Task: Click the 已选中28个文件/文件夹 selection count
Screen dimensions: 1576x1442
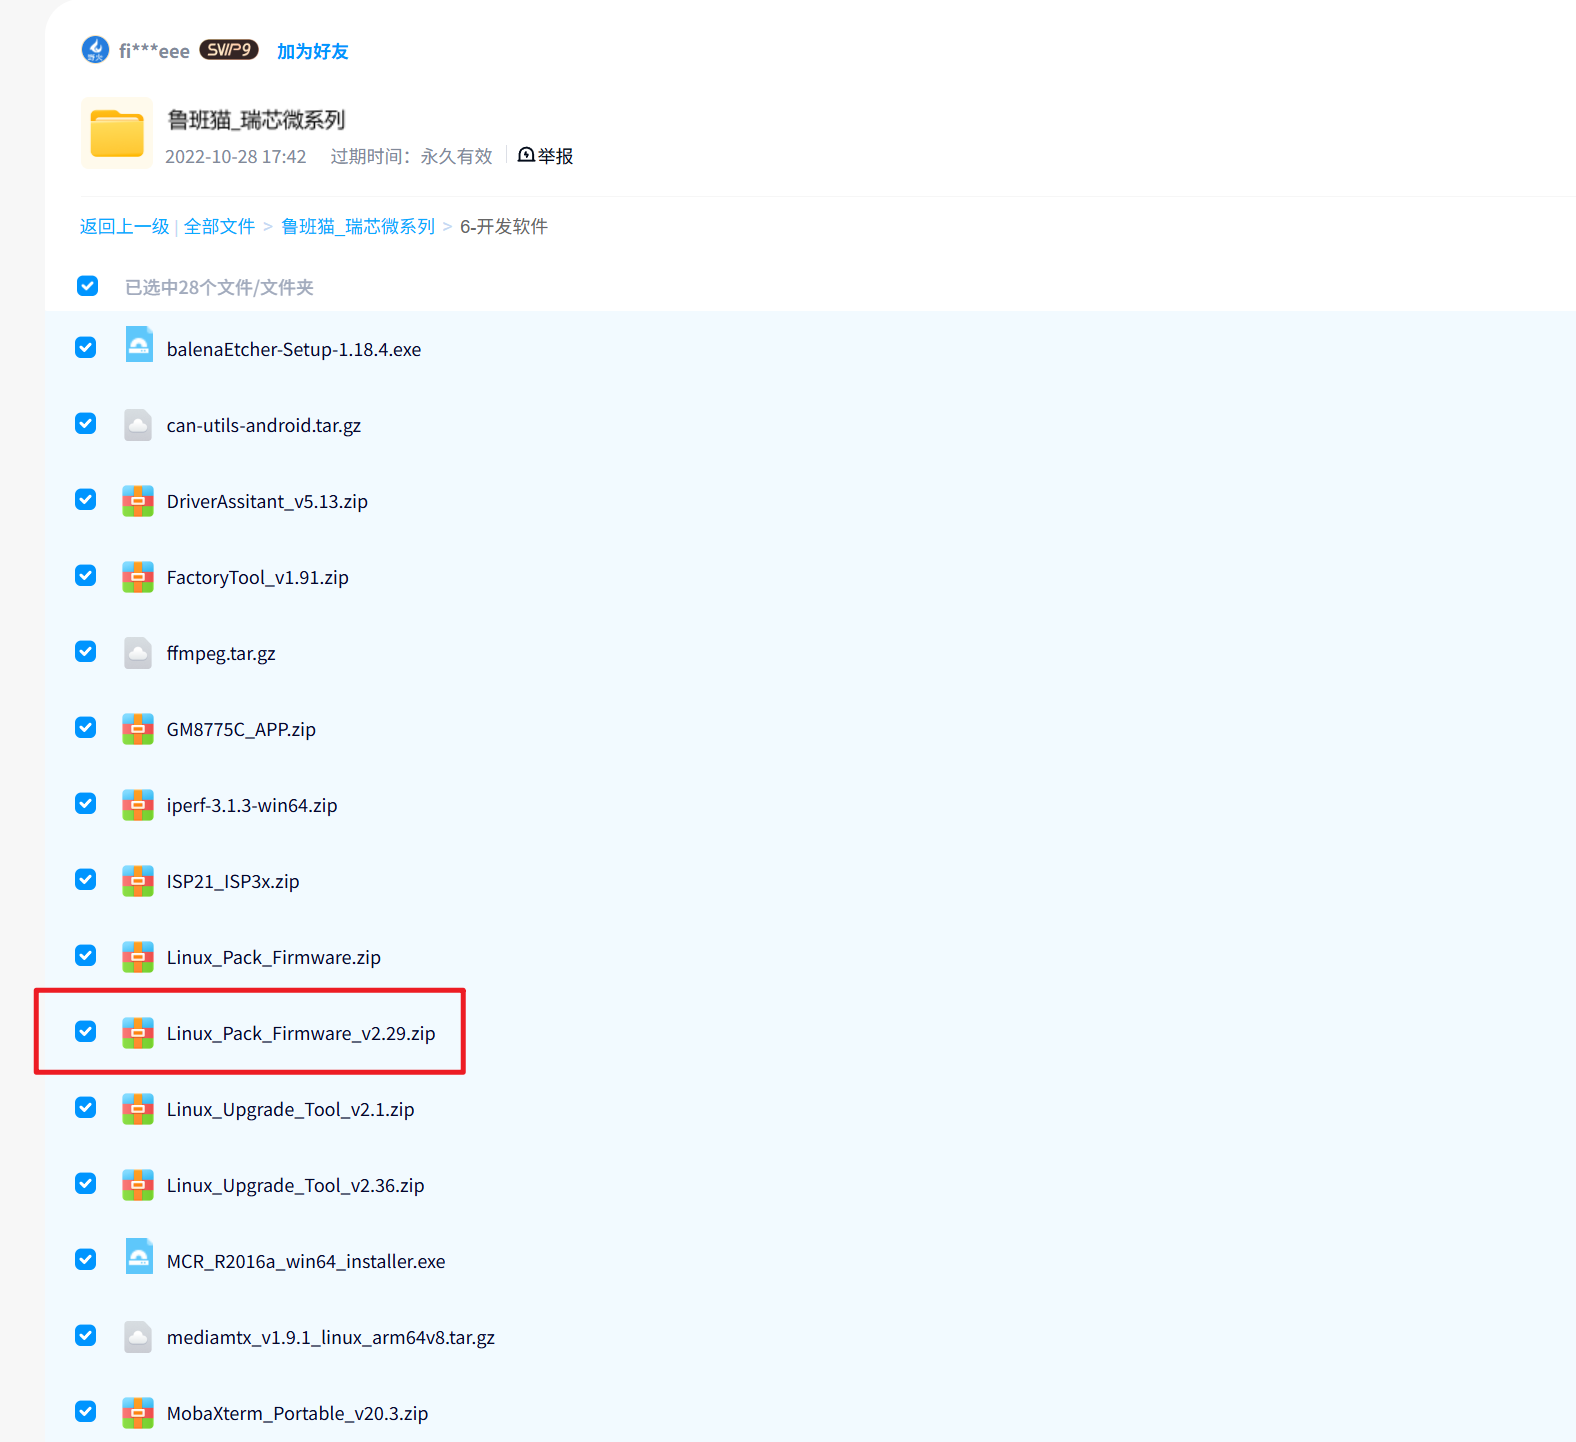Action: [x=219, y=287]
